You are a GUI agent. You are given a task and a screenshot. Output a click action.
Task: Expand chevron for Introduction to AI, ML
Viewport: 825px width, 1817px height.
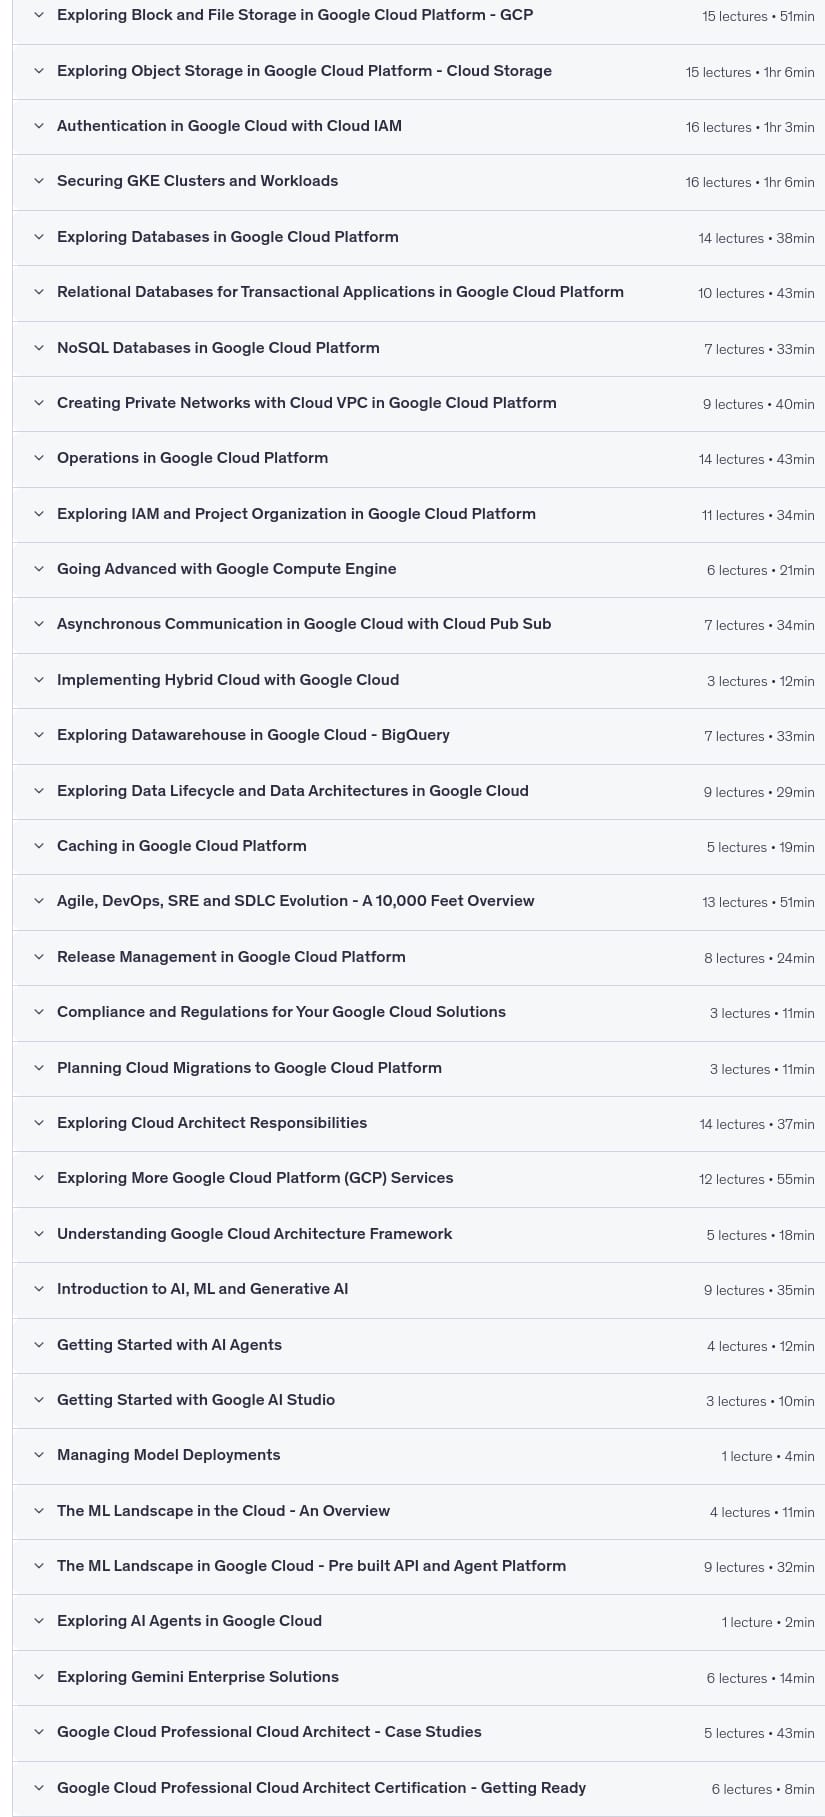(39, 1289)
